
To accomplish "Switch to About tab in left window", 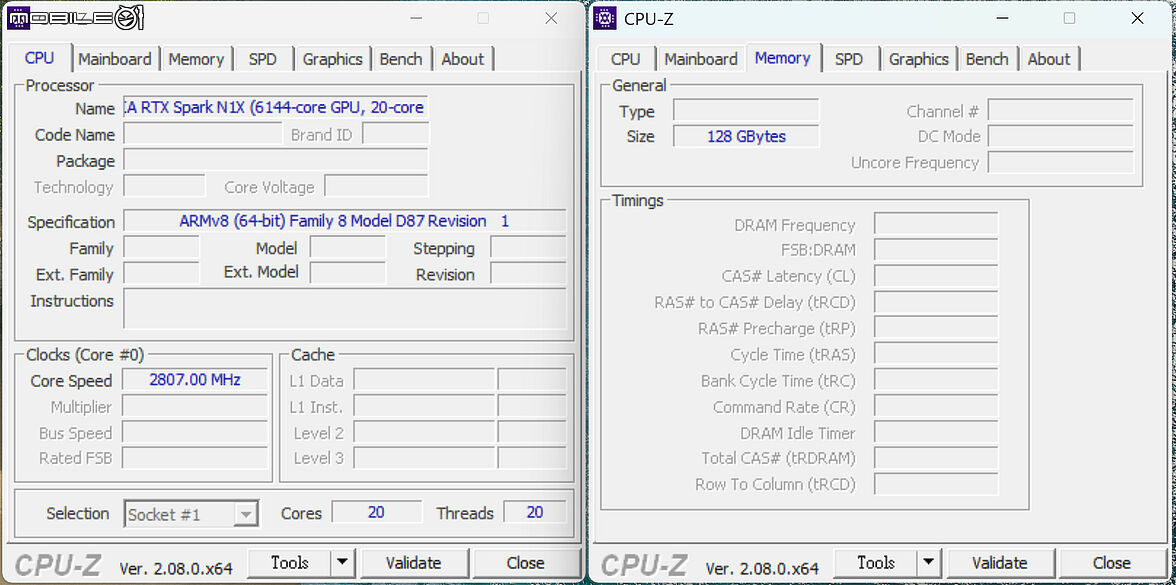I will tap(463, 59).
